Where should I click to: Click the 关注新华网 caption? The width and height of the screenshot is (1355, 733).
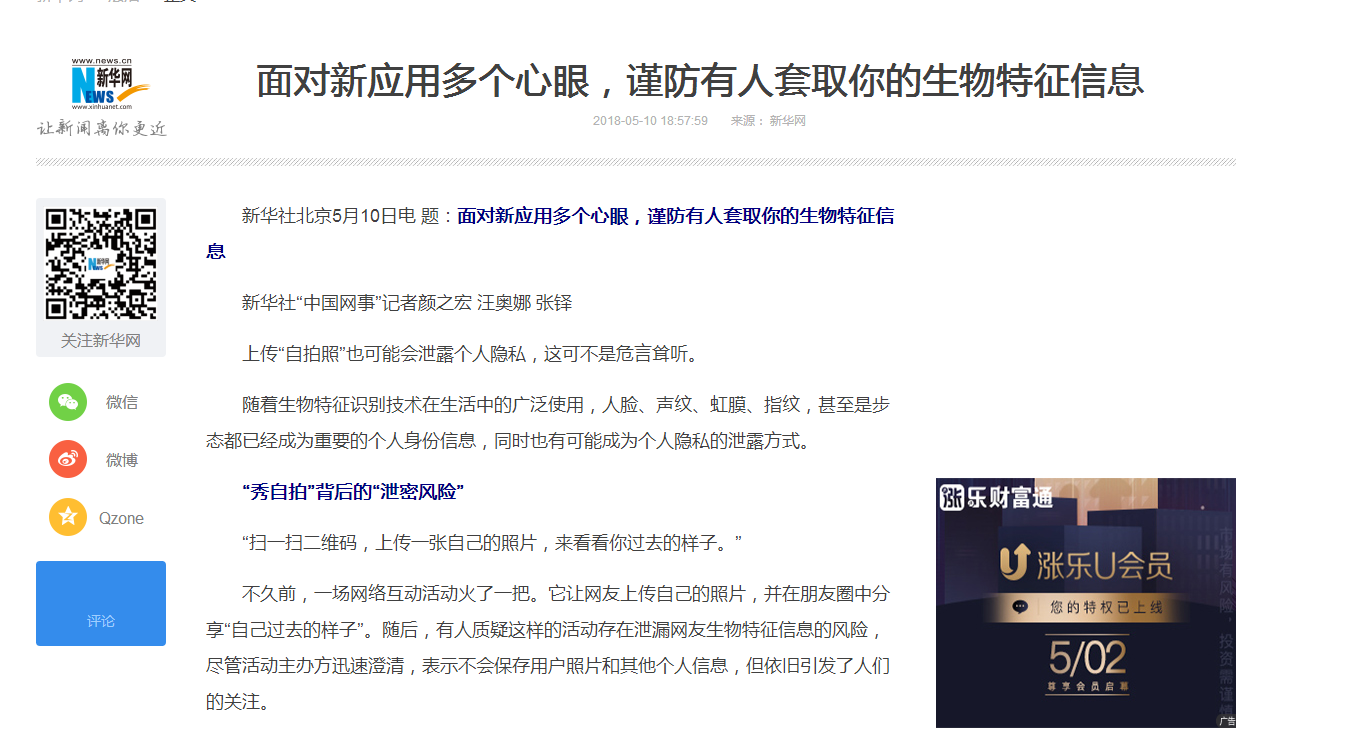pyautogui.click(x=101, y=341)
